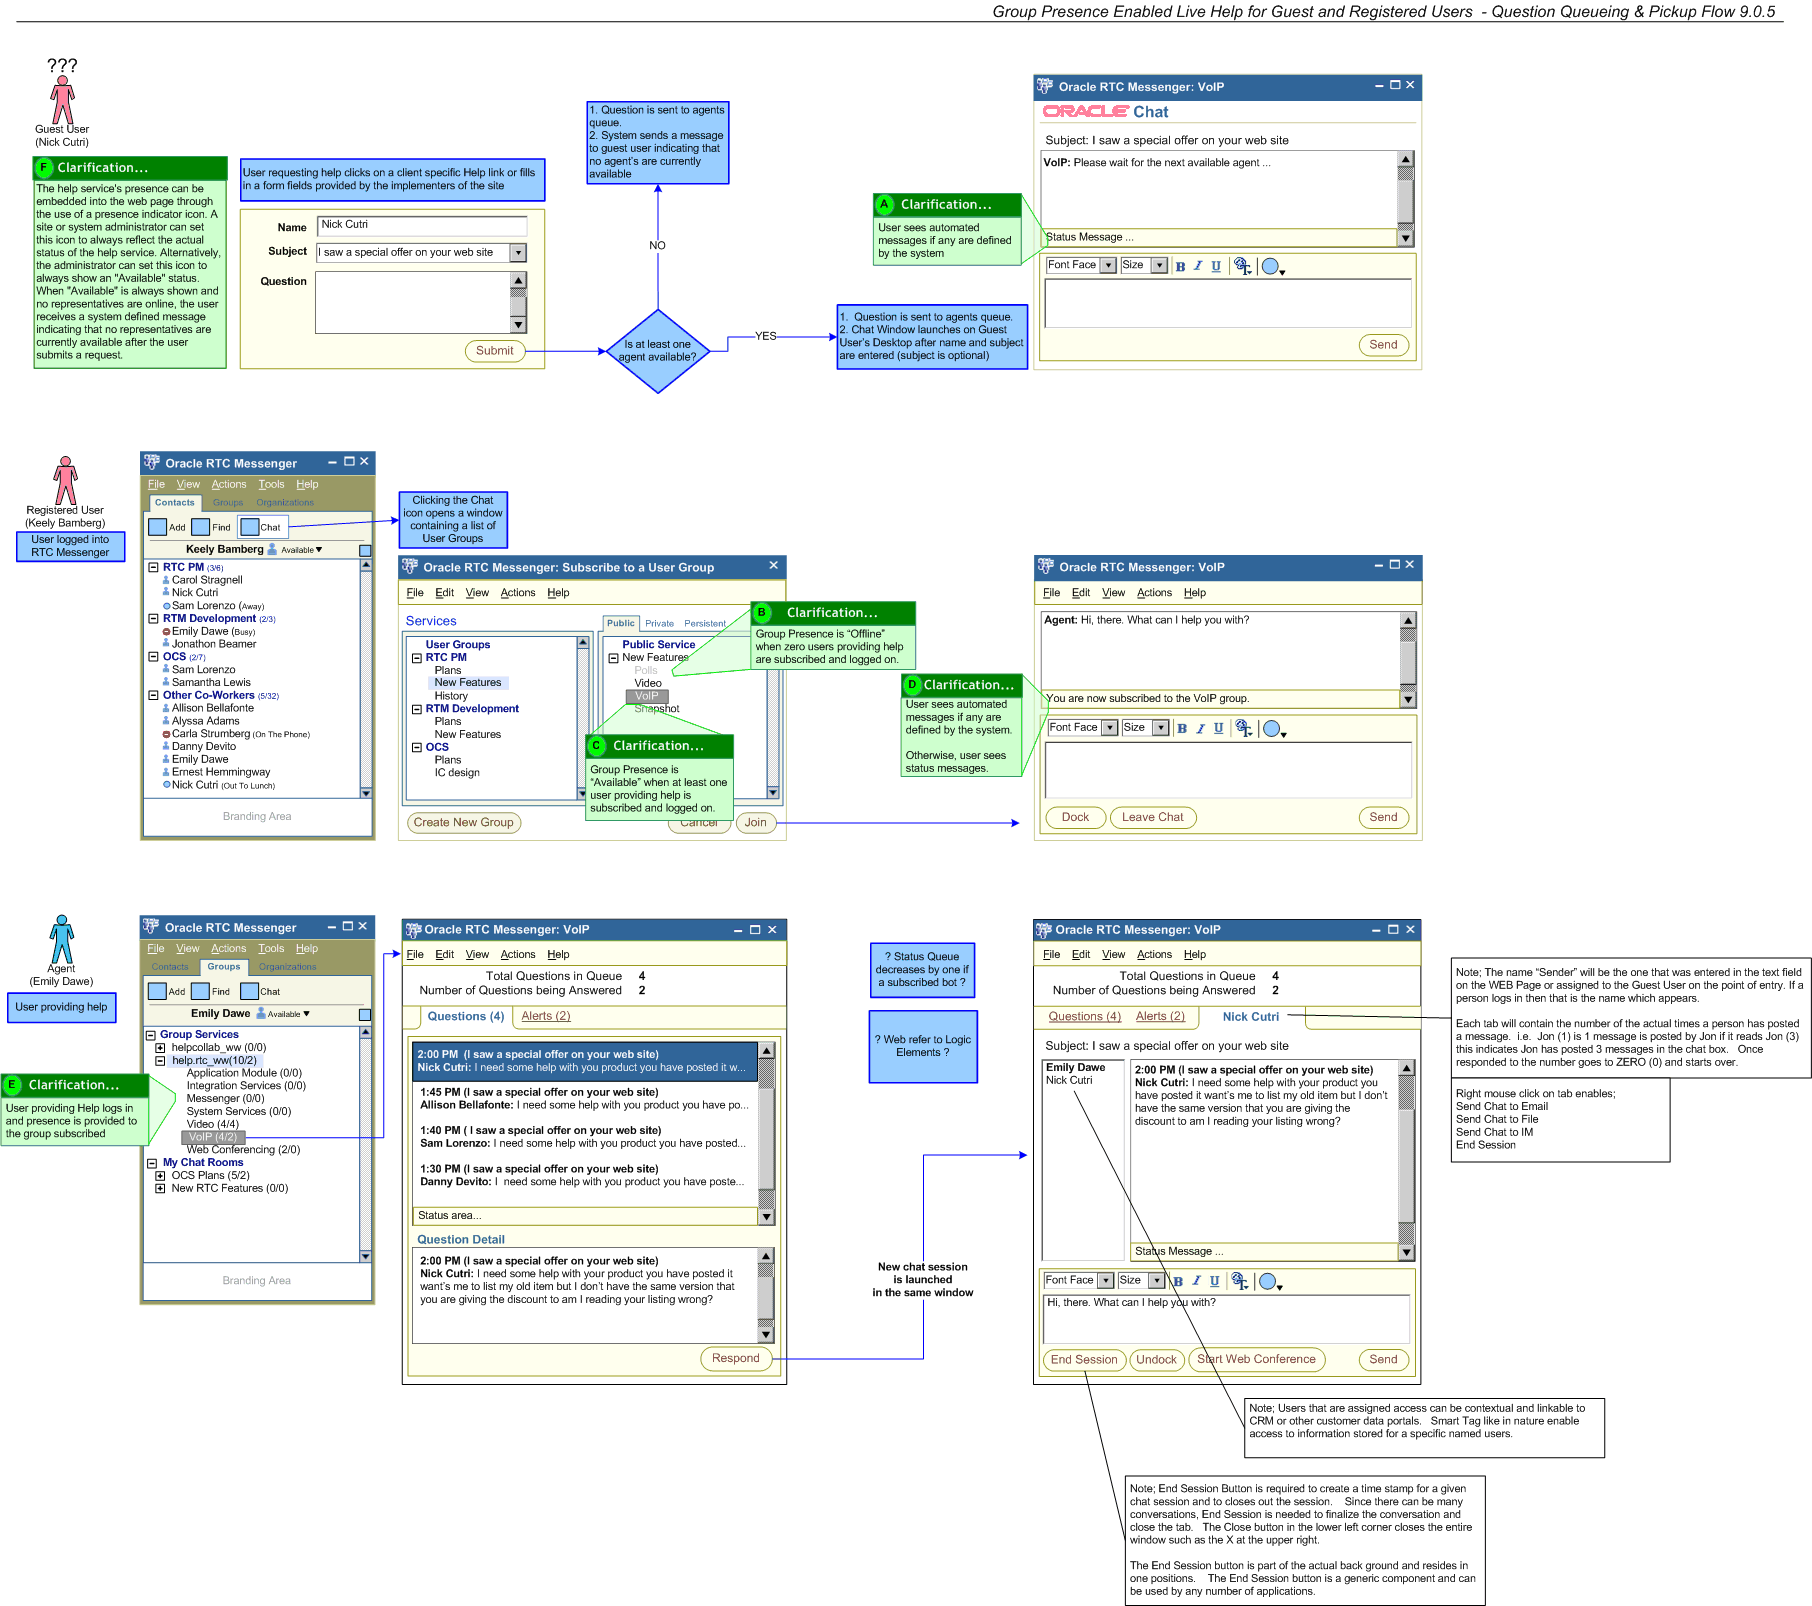Toggle Italic in the window with Leave Chat button
Screen dimensions: 1812x1606
coord(1200,728)
